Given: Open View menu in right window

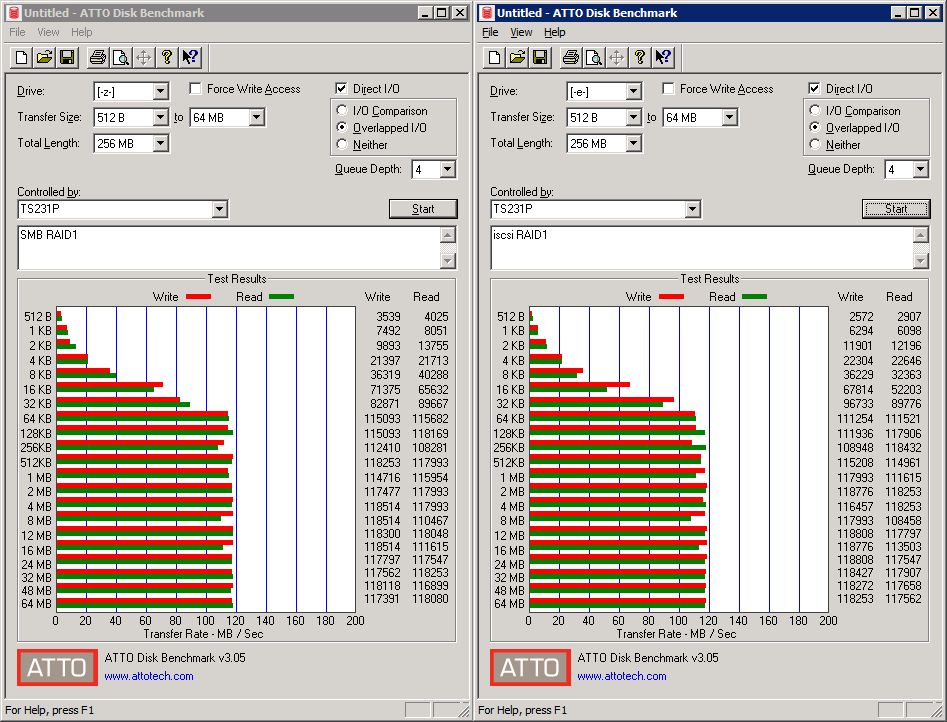Looking at the screenshot, I should tap(521, 32).
